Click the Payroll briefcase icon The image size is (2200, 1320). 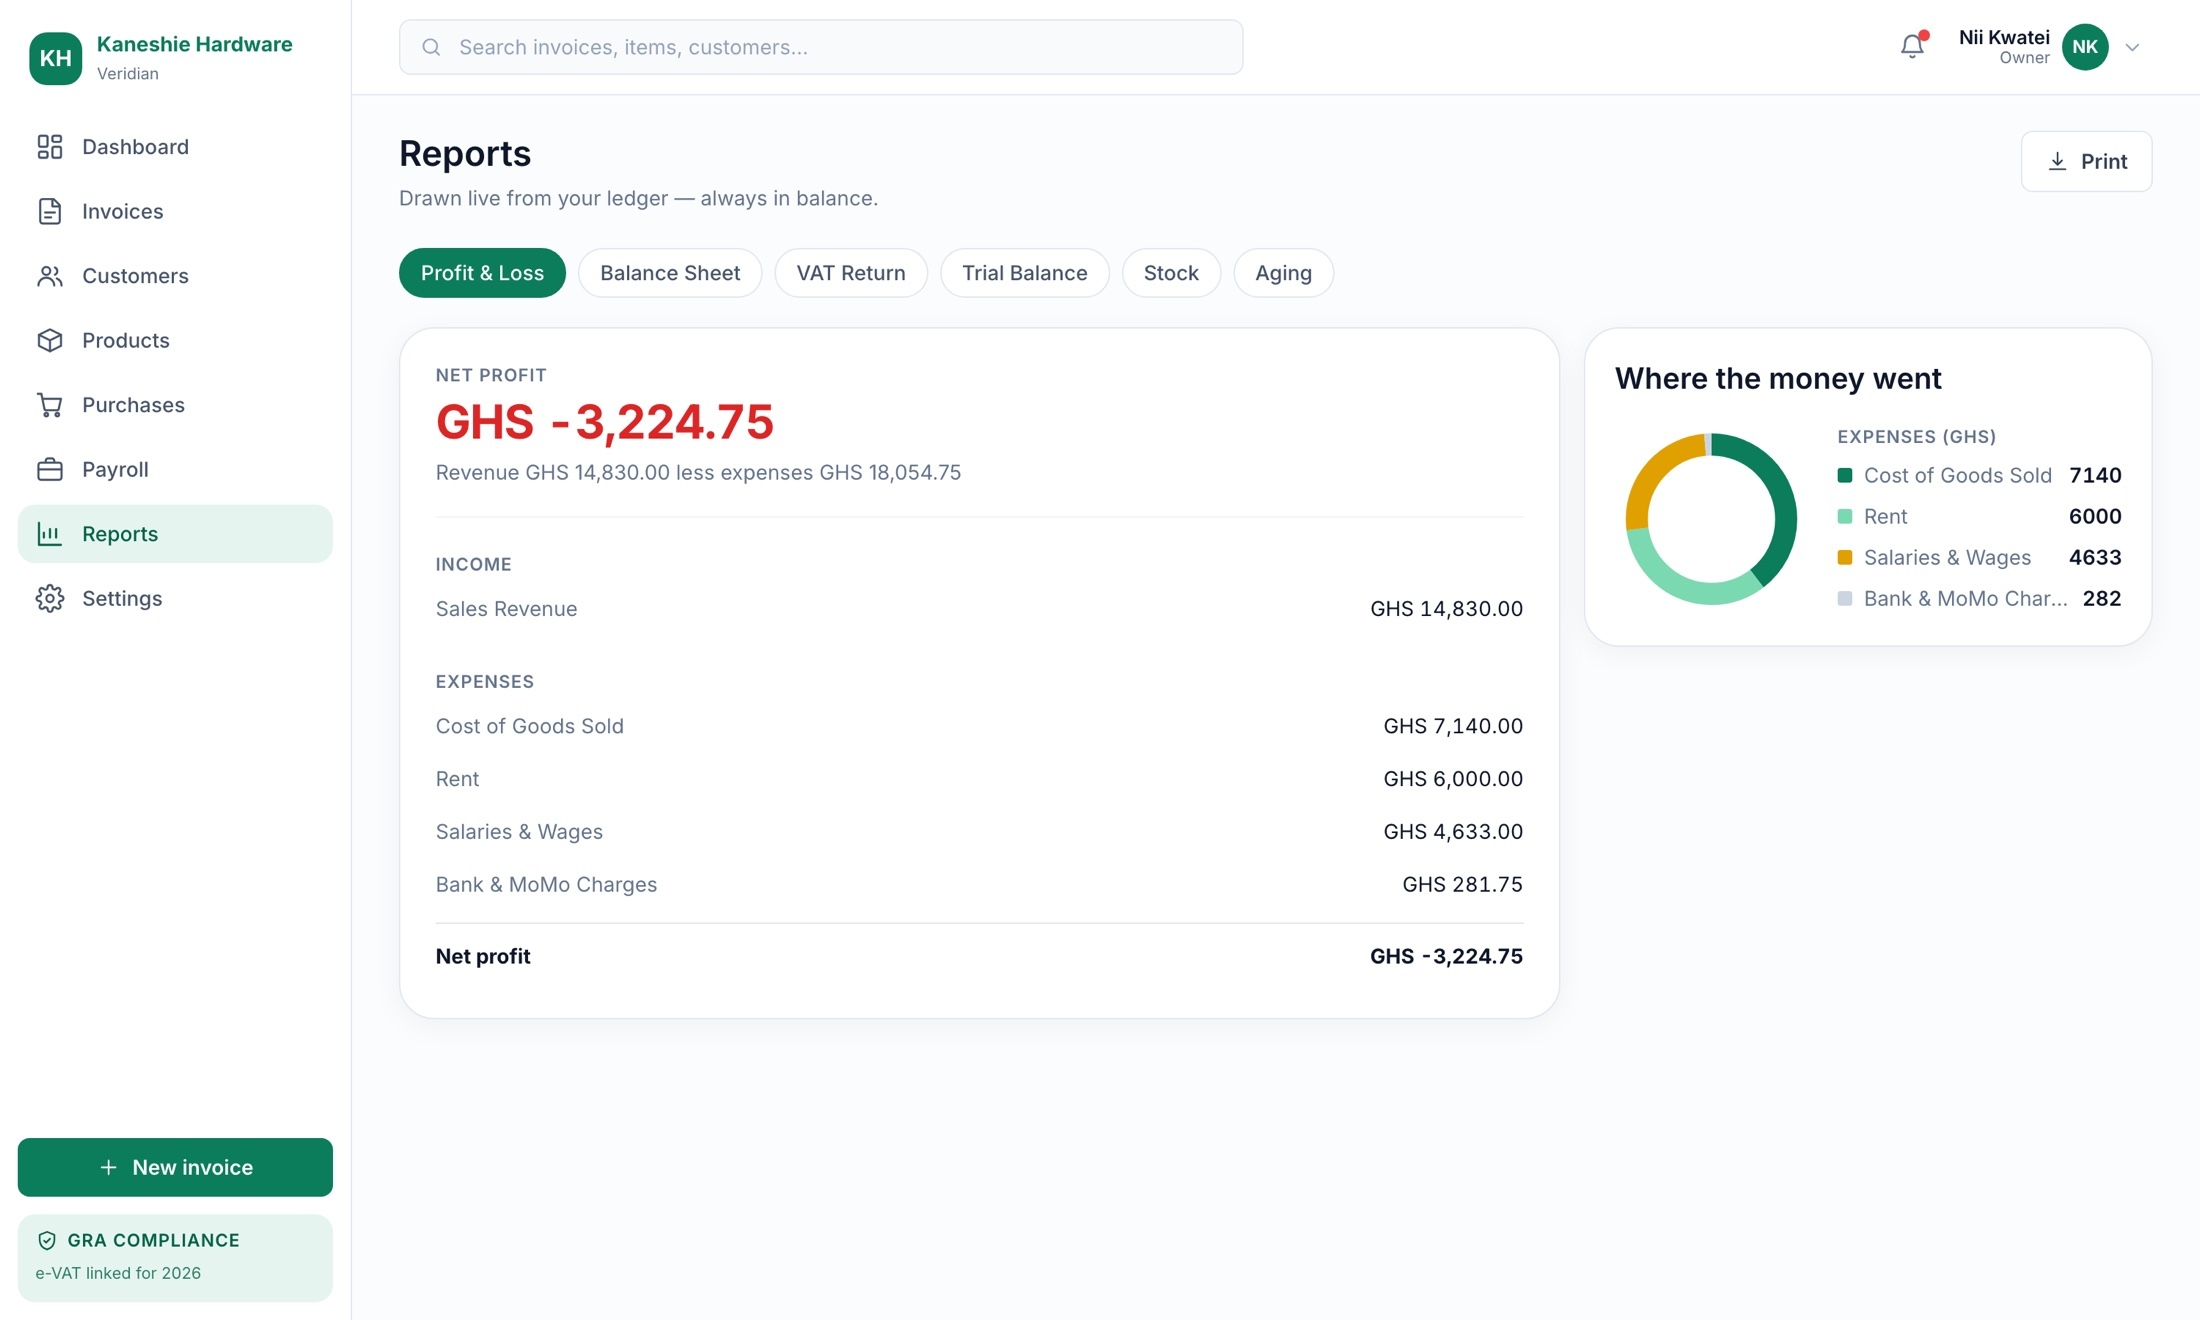pyautogui.click(x=49, y=469)
